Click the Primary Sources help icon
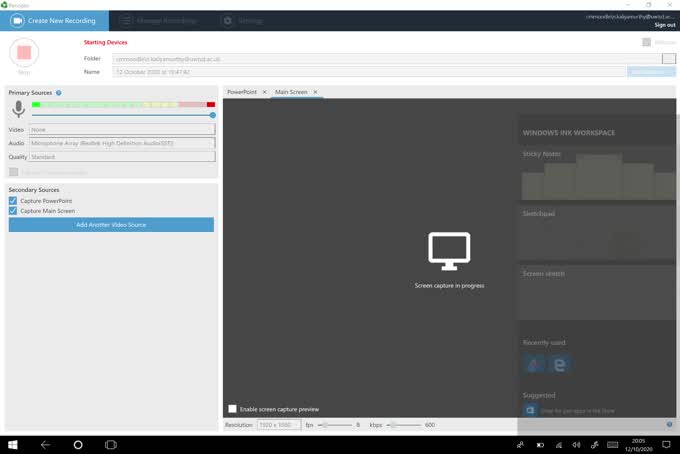Image resolution: width=680 pixels, height=454 pixels. tap(59, 93)
